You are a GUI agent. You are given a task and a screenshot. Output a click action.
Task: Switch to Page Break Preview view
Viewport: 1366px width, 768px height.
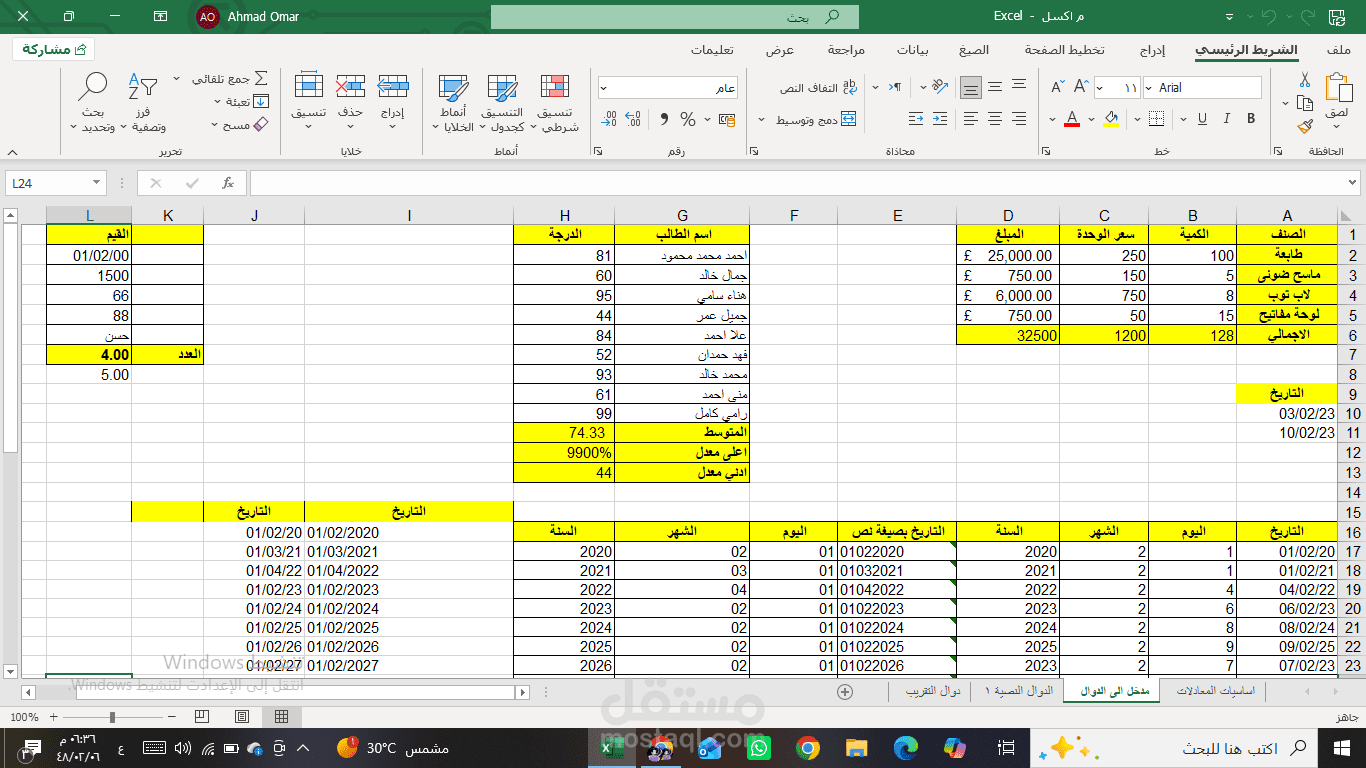pyautogui.click(x=203, y=716)
